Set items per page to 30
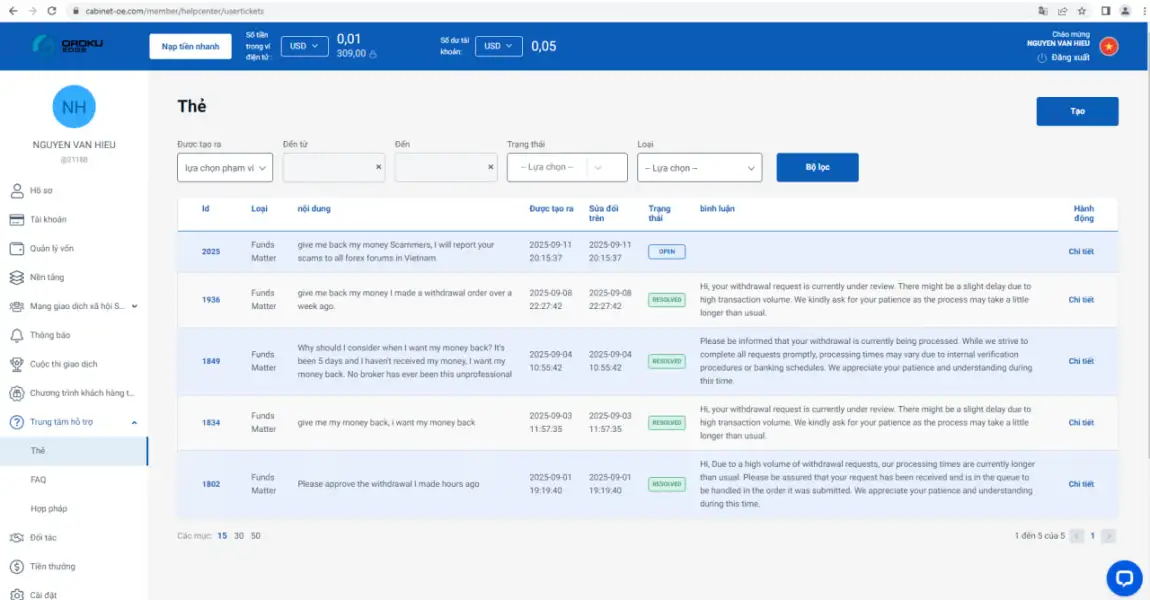The image size is (1150, 600). point(239,536)
